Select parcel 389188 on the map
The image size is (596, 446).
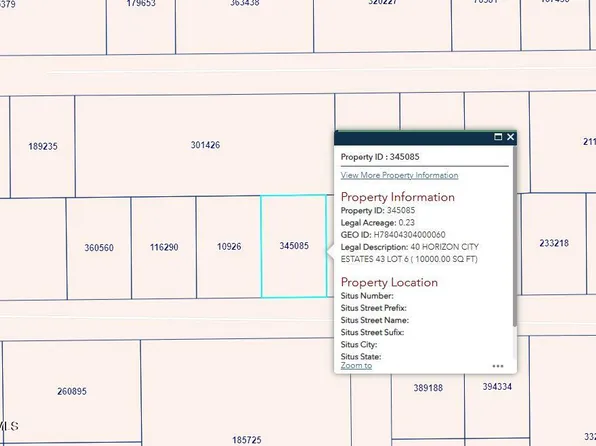click(428, 388)
